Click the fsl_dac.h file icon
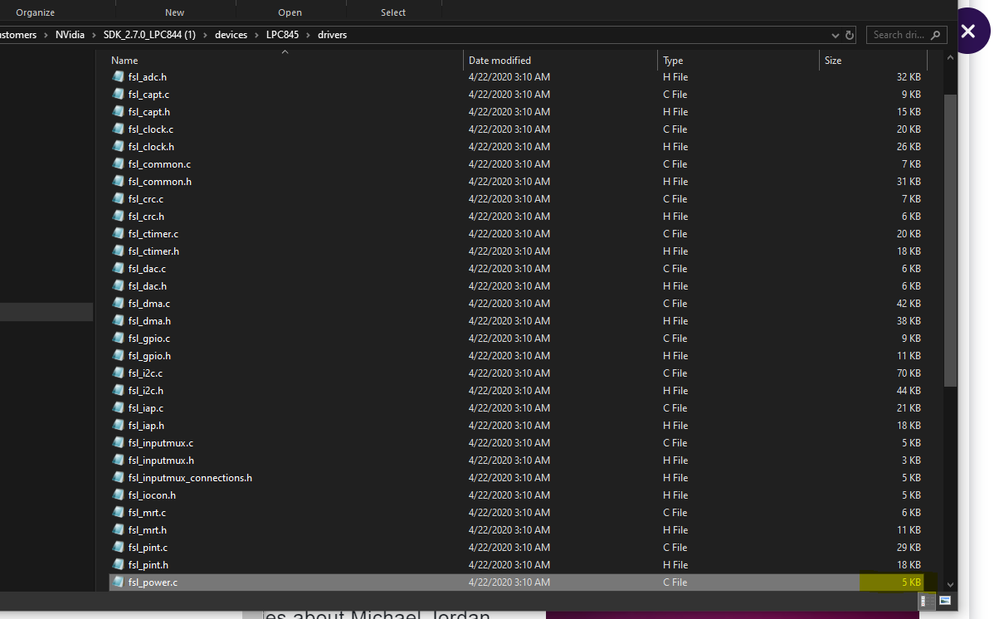Screen dimensions: 999x619 click(x=118, y=286)
